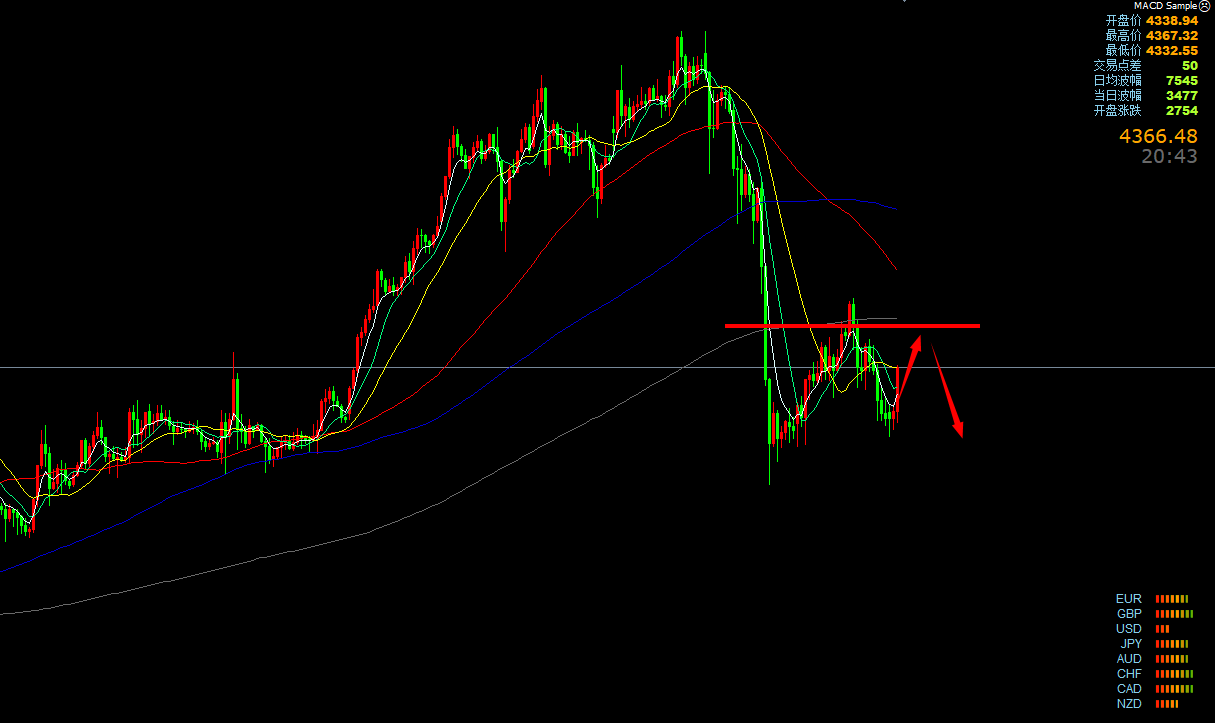Click the gray 20:43 countdown timer
The width and height of the screenshot is (1215, 723).
[x=1169, y=156]
